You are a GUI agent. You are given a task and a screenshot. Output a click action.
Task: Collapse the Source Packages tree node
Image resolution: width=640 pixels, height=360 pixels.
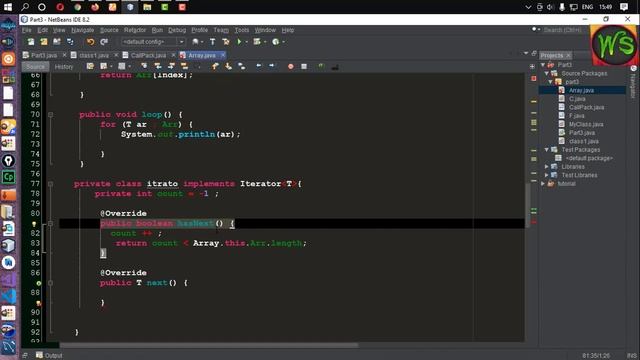pyautogui.click(x=547, y=73)
